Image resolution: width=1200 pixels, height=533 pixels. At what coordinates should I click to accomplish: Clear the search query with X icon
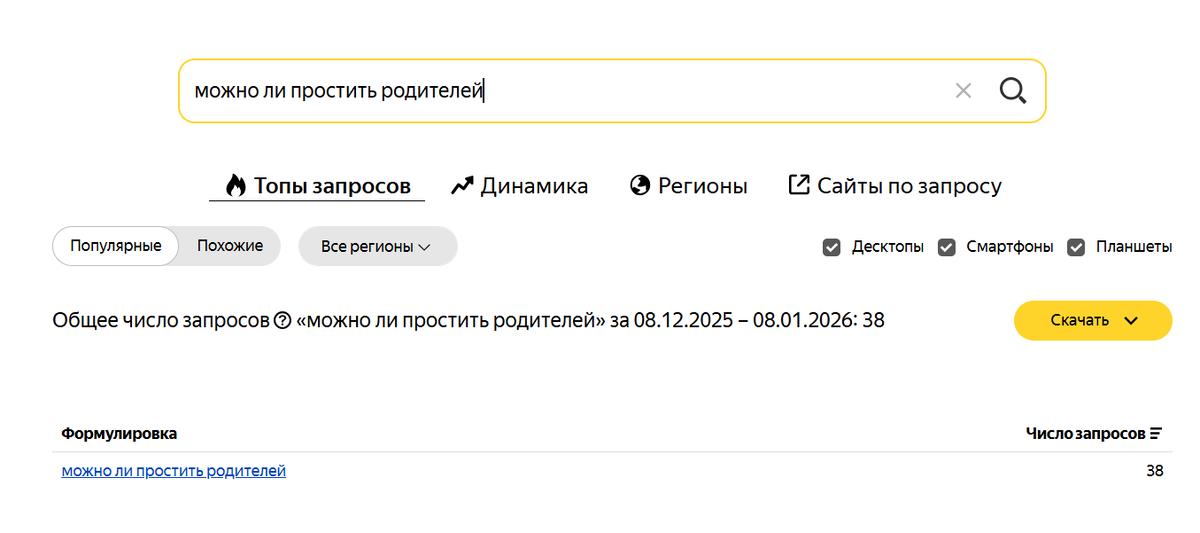[963, 91]
